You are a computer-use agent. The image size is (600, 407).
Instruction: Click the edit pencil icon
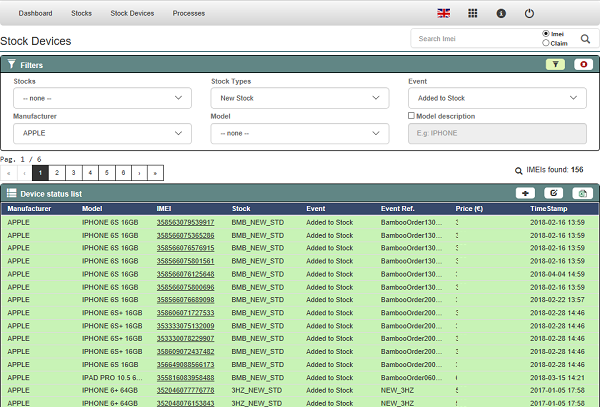click(x=555, y=192)
